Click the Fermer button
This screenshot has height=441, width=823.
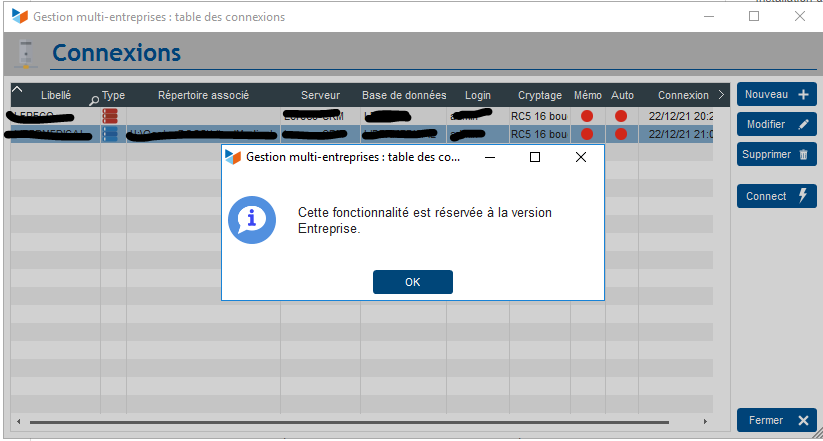point(778,421)
